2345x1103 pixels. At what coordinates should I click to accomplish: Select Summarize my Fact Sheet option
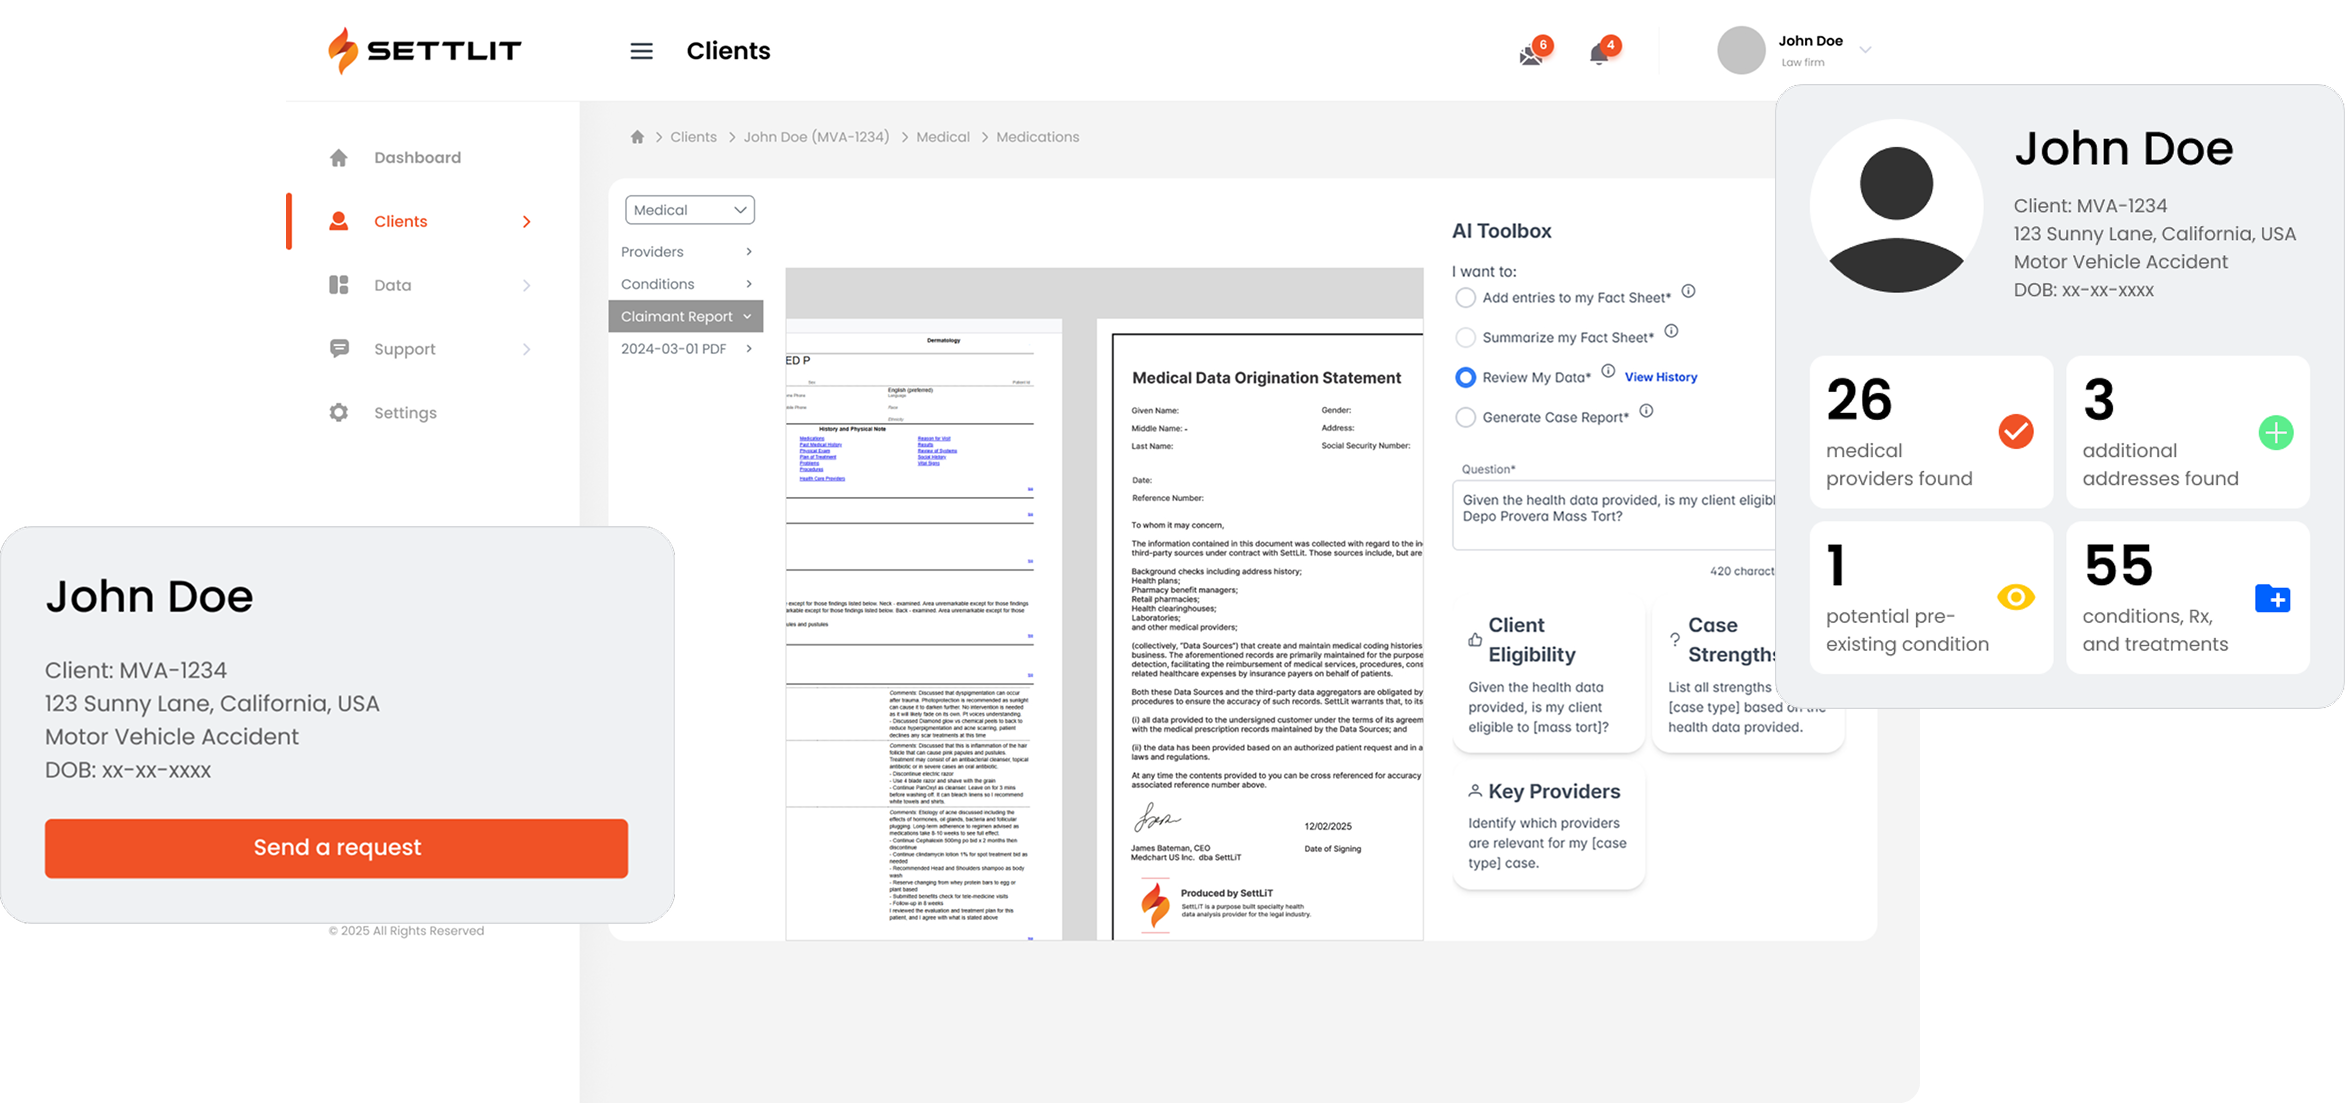[1465, 338]
